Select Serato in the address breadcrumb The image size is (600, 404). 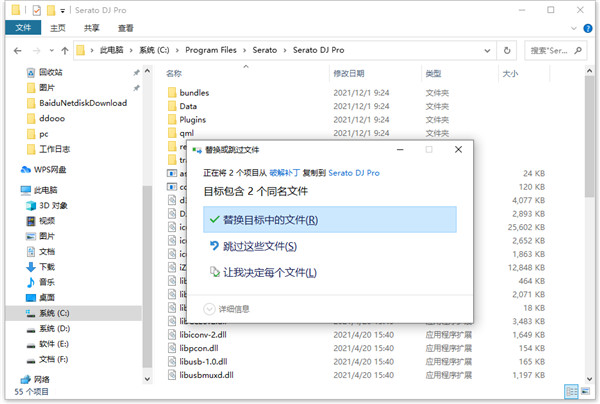[264, 50]
